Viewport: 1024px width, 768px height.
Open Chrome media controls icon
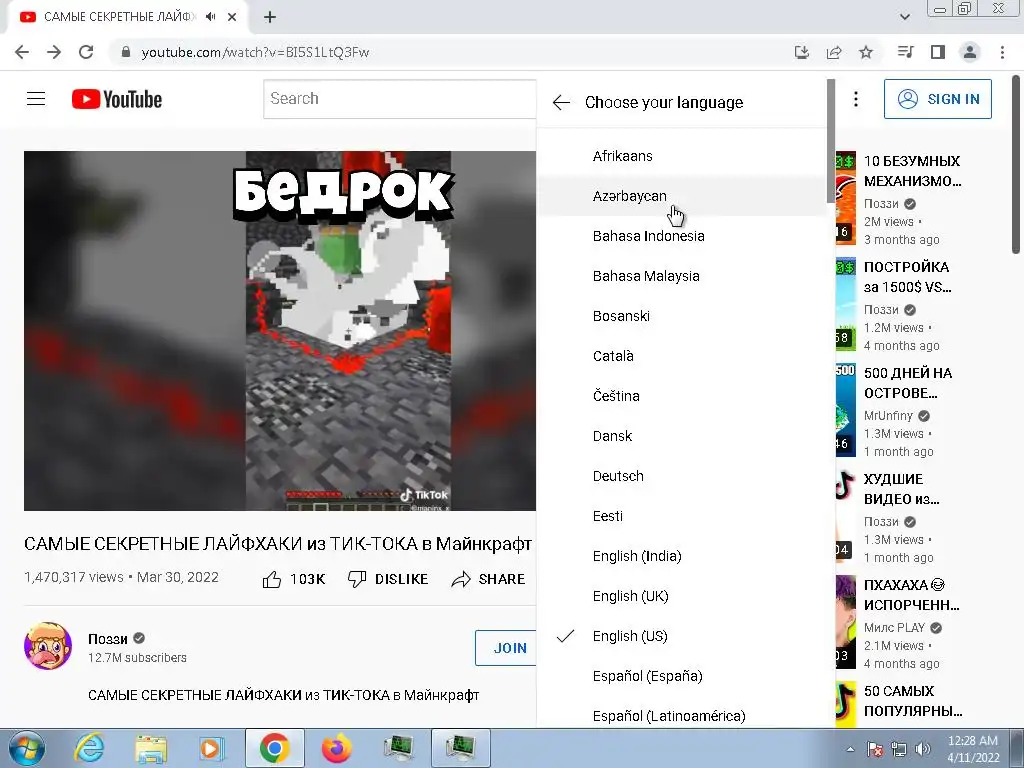(x=905, y=52)
